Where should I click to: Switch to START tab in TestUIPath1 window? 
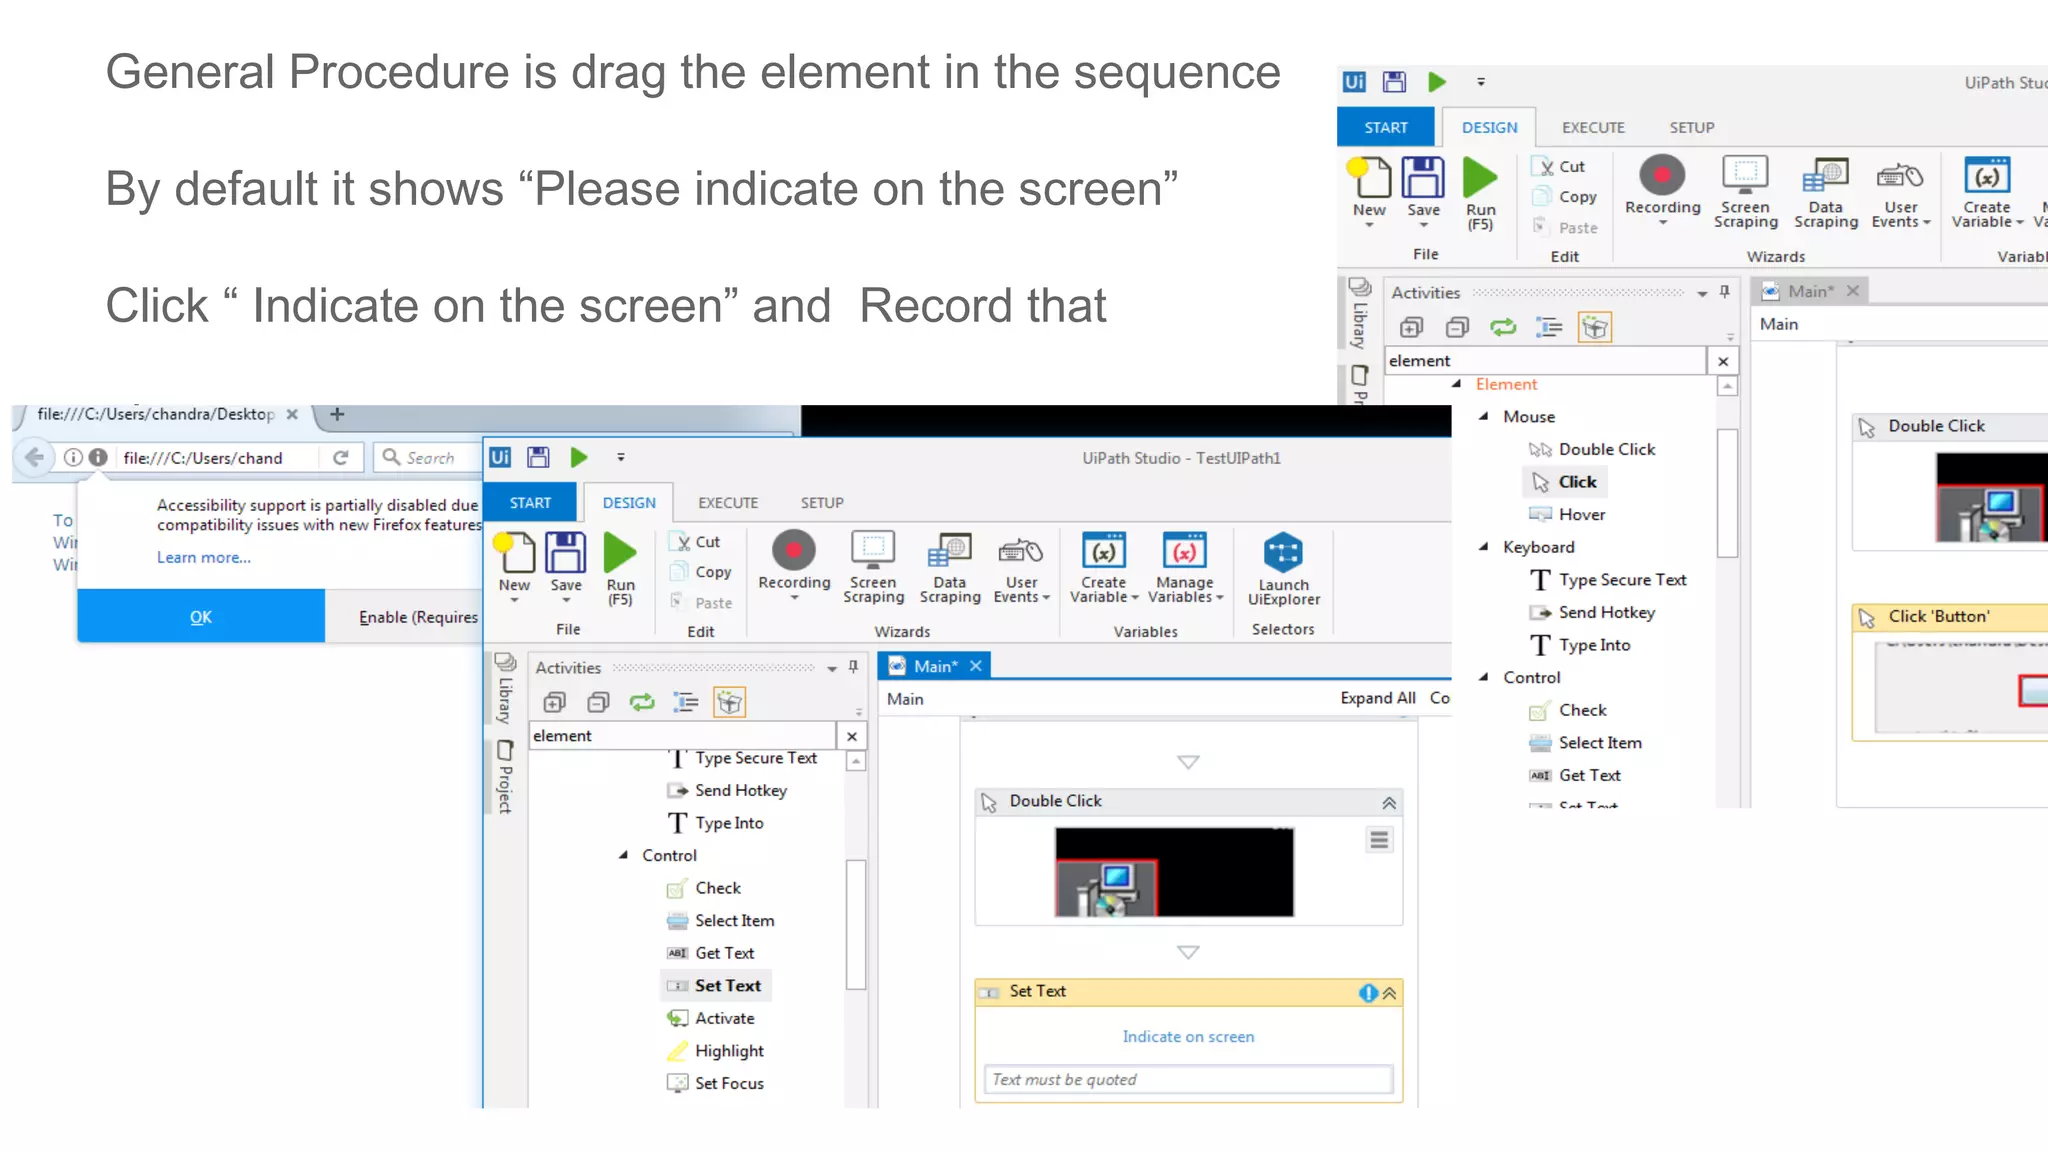click(x=530, y=502)
